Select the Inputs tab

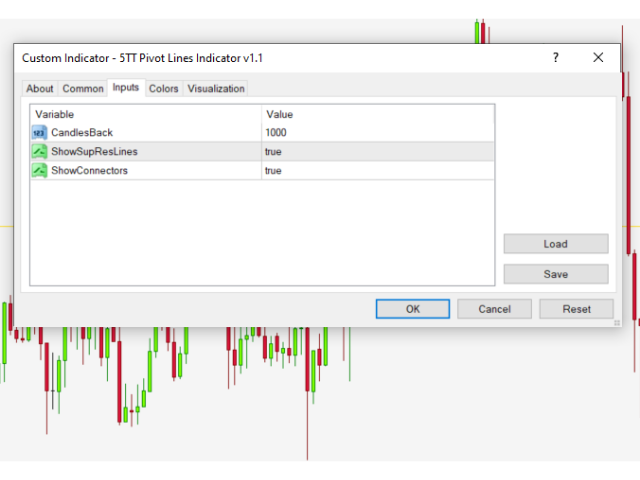[x=126, y=87]
